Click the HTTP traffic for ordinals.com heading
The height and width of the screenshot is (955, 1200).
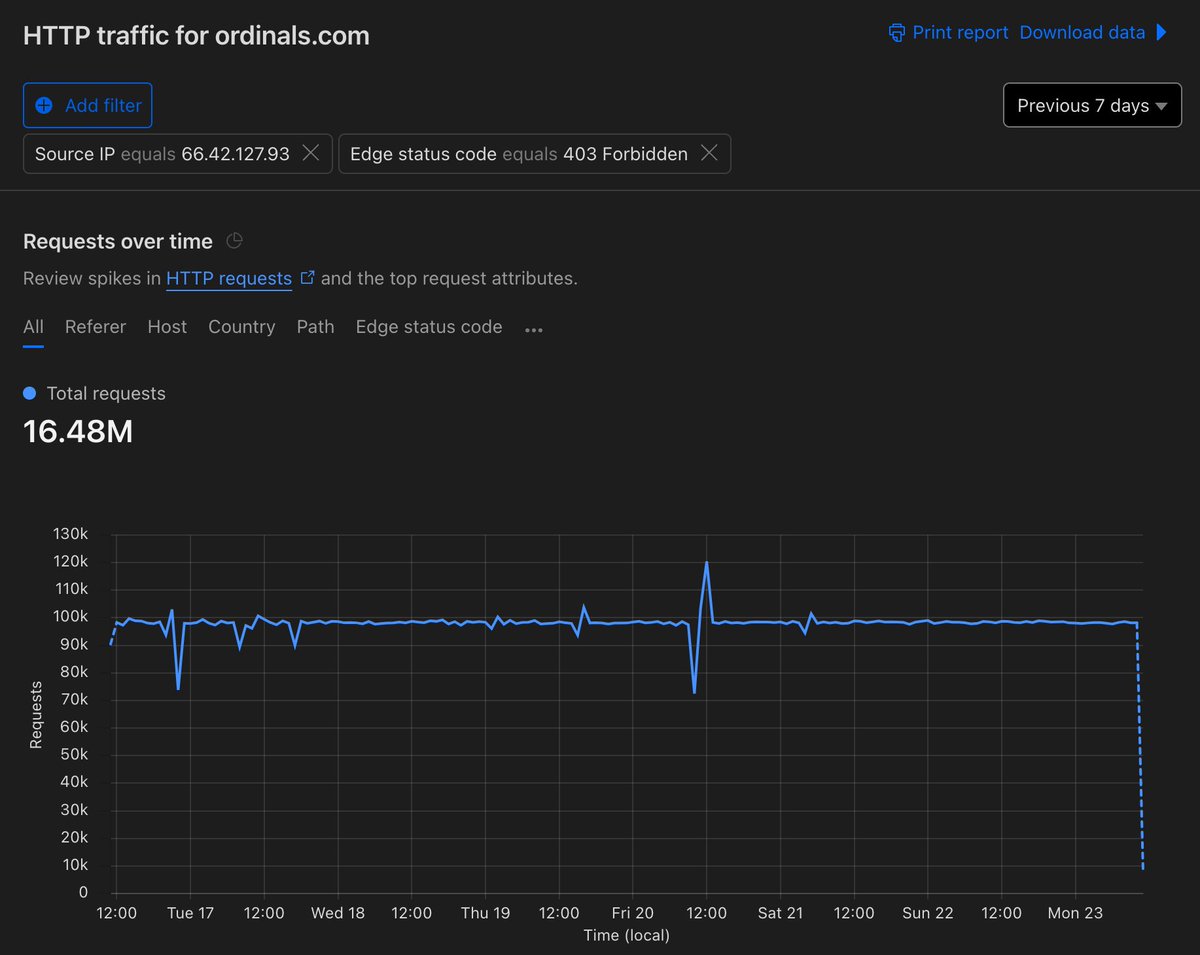point(196,36)
